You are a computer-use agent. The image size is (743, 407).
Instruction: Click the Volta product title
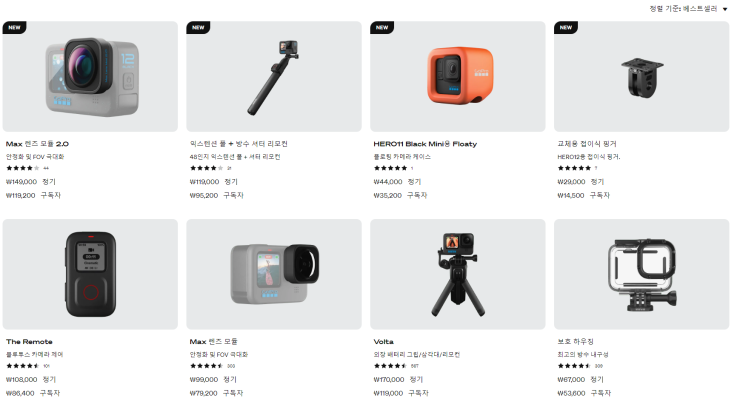click(383, 342)
